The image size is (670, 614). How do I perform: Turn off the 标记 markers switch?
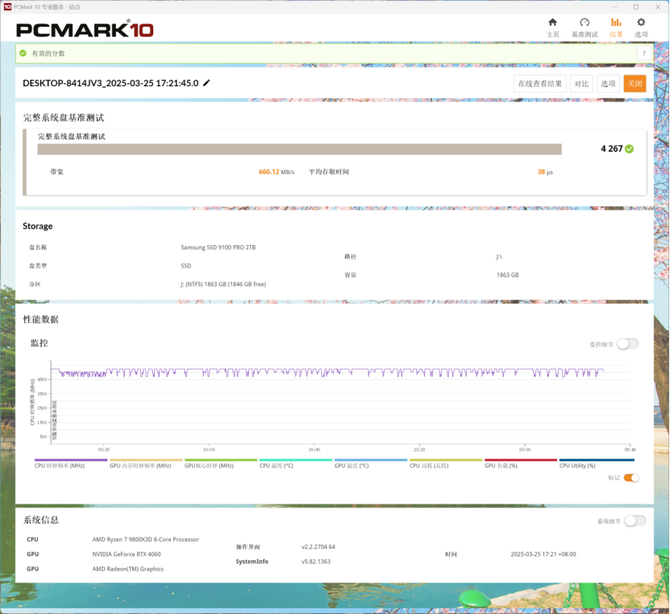pyautogui.click(x=631, y=478)
